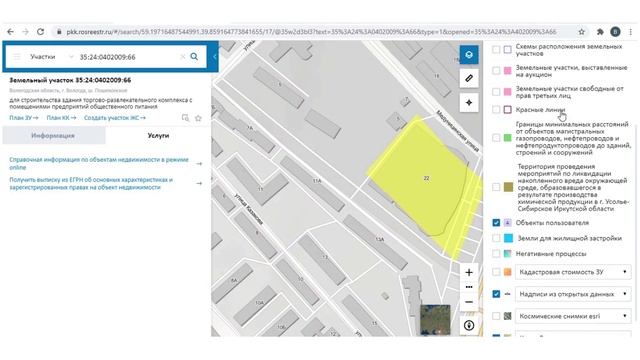Screen dimensions: 640x360
Task: Enable Земельные участки, выставленные на аукцион layer
Action: [496, 71]
